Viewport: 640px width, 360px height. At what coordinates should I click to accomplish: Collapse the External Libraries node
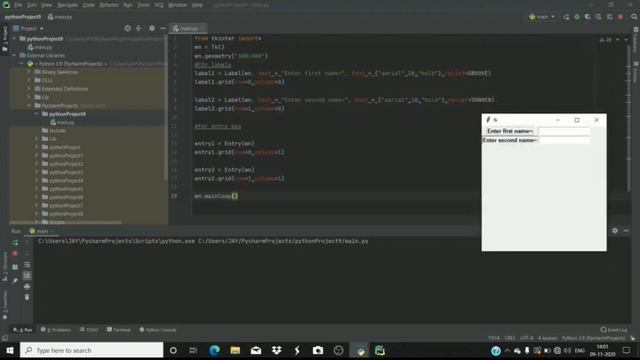15,56
